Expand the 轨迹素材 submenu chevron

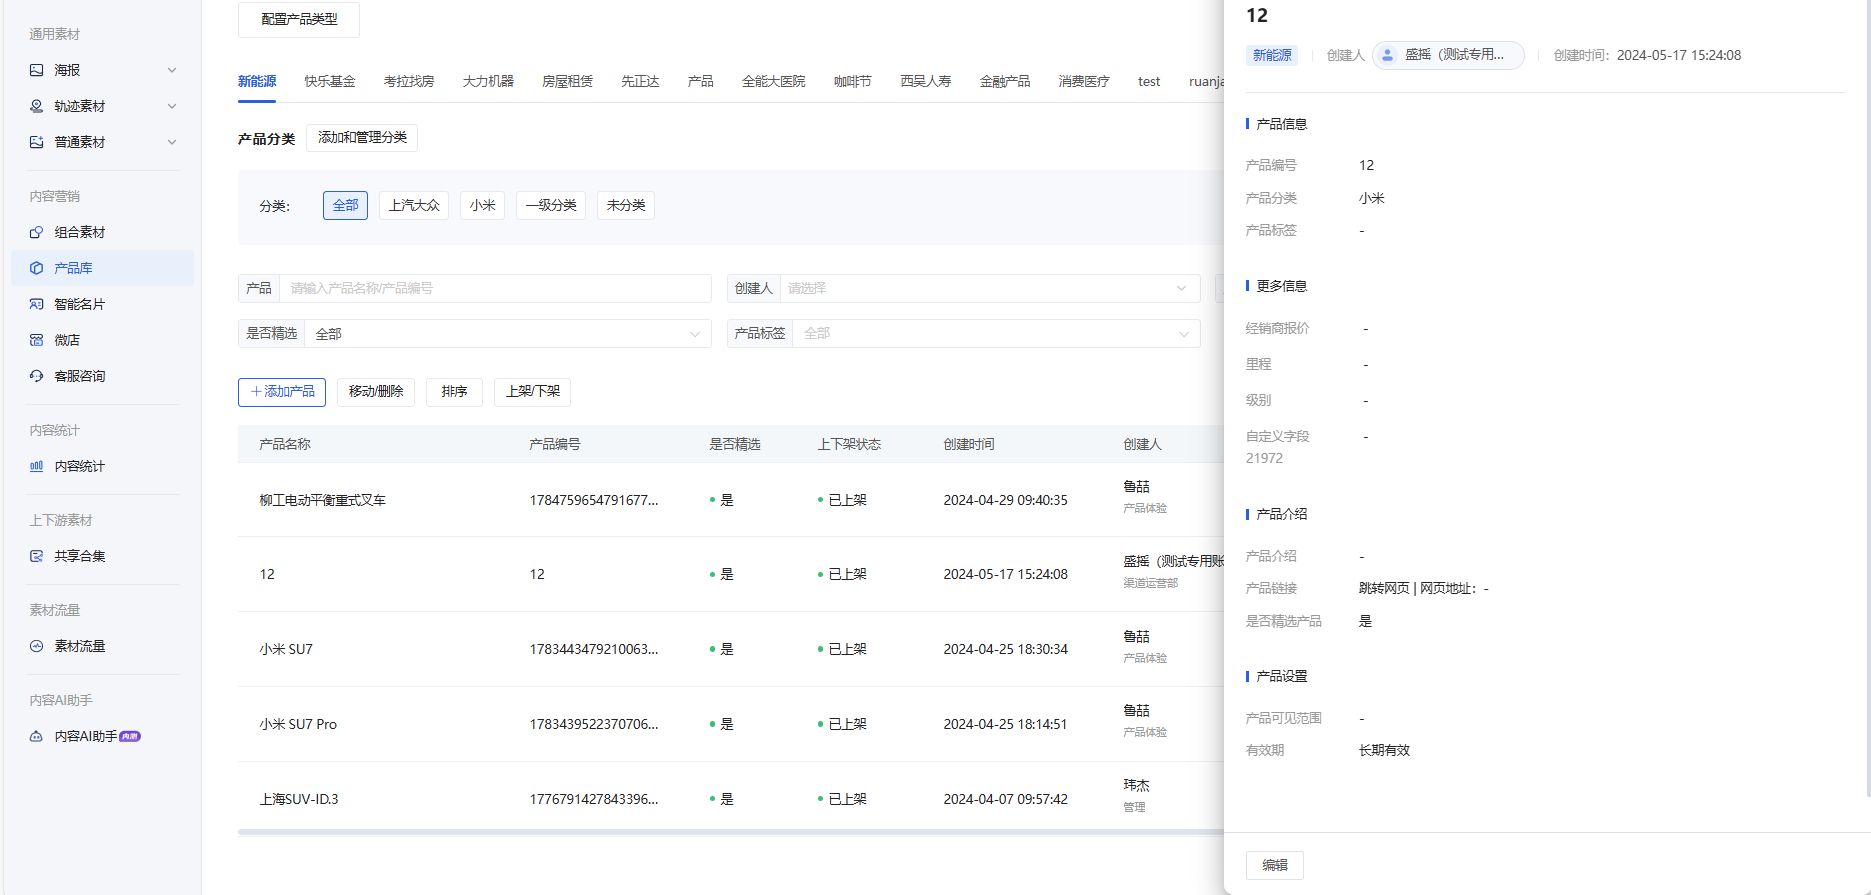[x=172, y=106]
